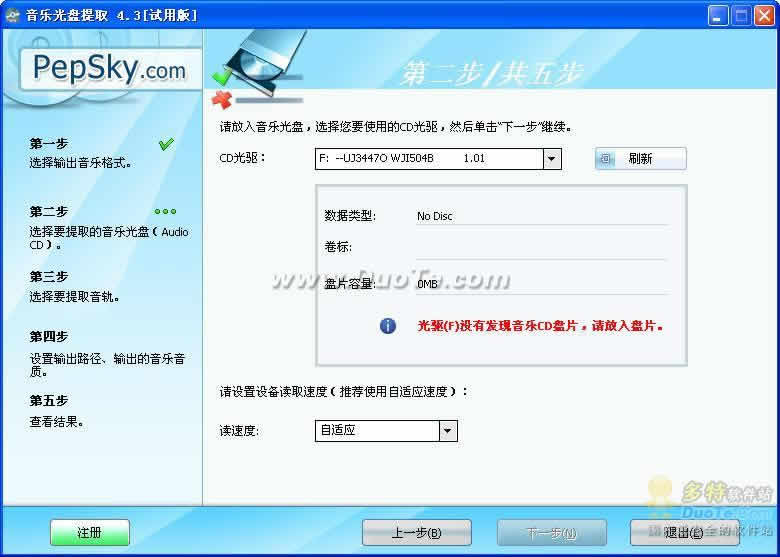The width and height of the screenshot is (780, 557).
Task: Click the 数据类型 label
Action: coord(350,216)
